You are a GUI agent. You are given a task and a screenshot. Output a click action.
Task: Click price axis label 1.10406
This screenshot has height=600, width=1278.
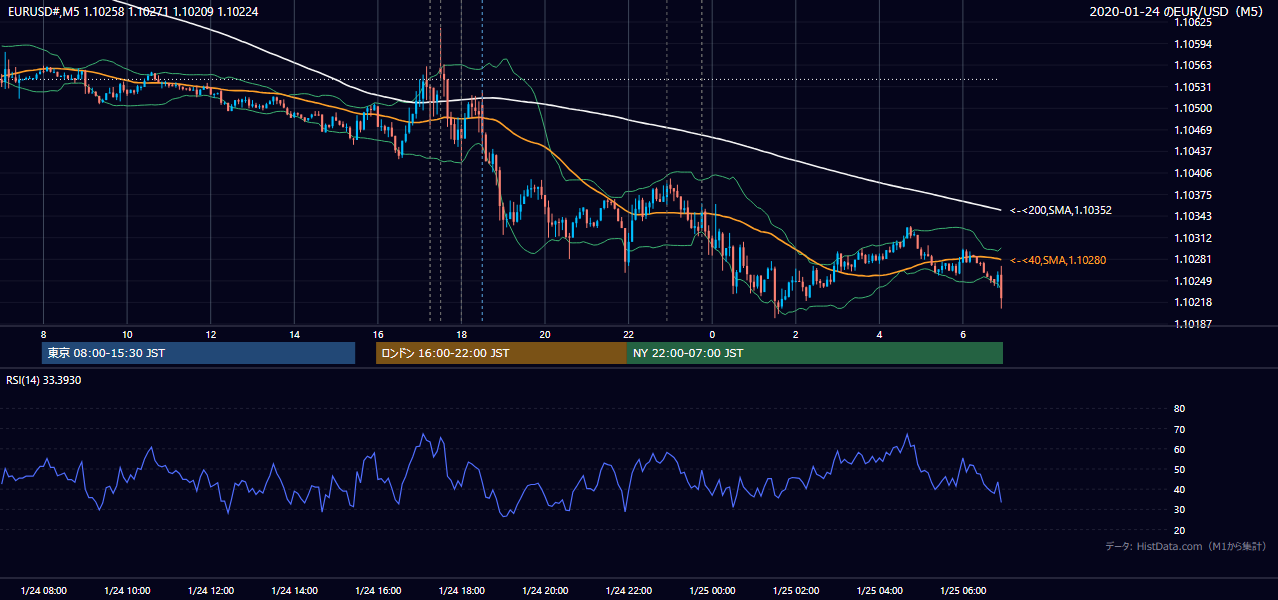1192,173
